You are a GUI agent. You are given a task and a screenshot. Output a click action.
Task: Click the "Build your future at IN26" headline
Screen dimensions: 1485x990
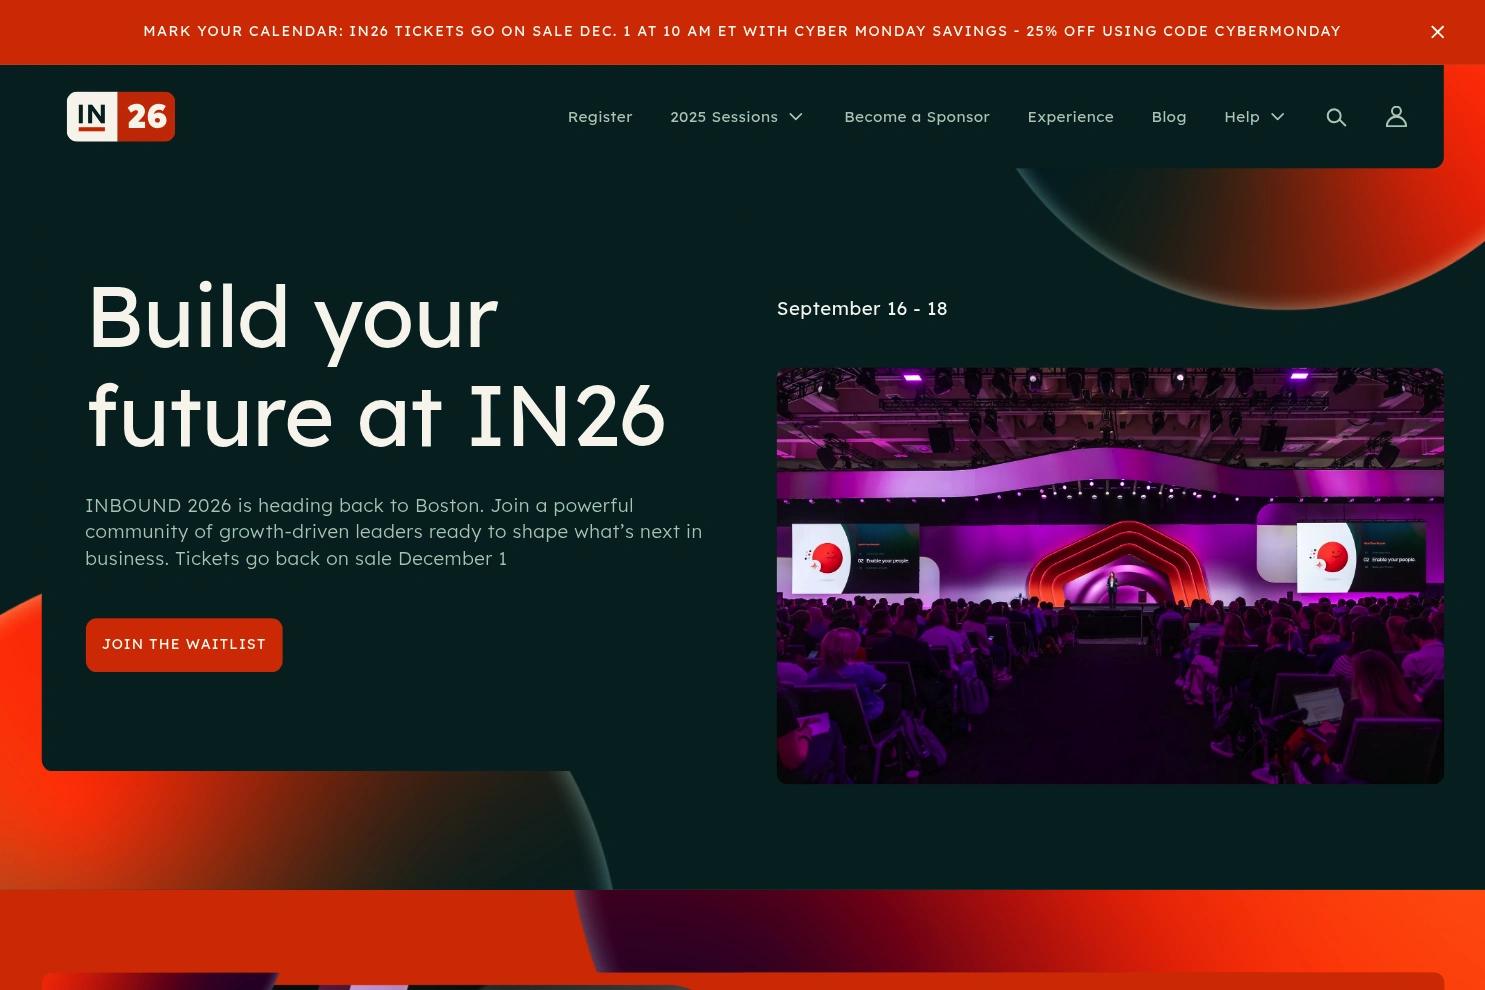pos(376,366)
